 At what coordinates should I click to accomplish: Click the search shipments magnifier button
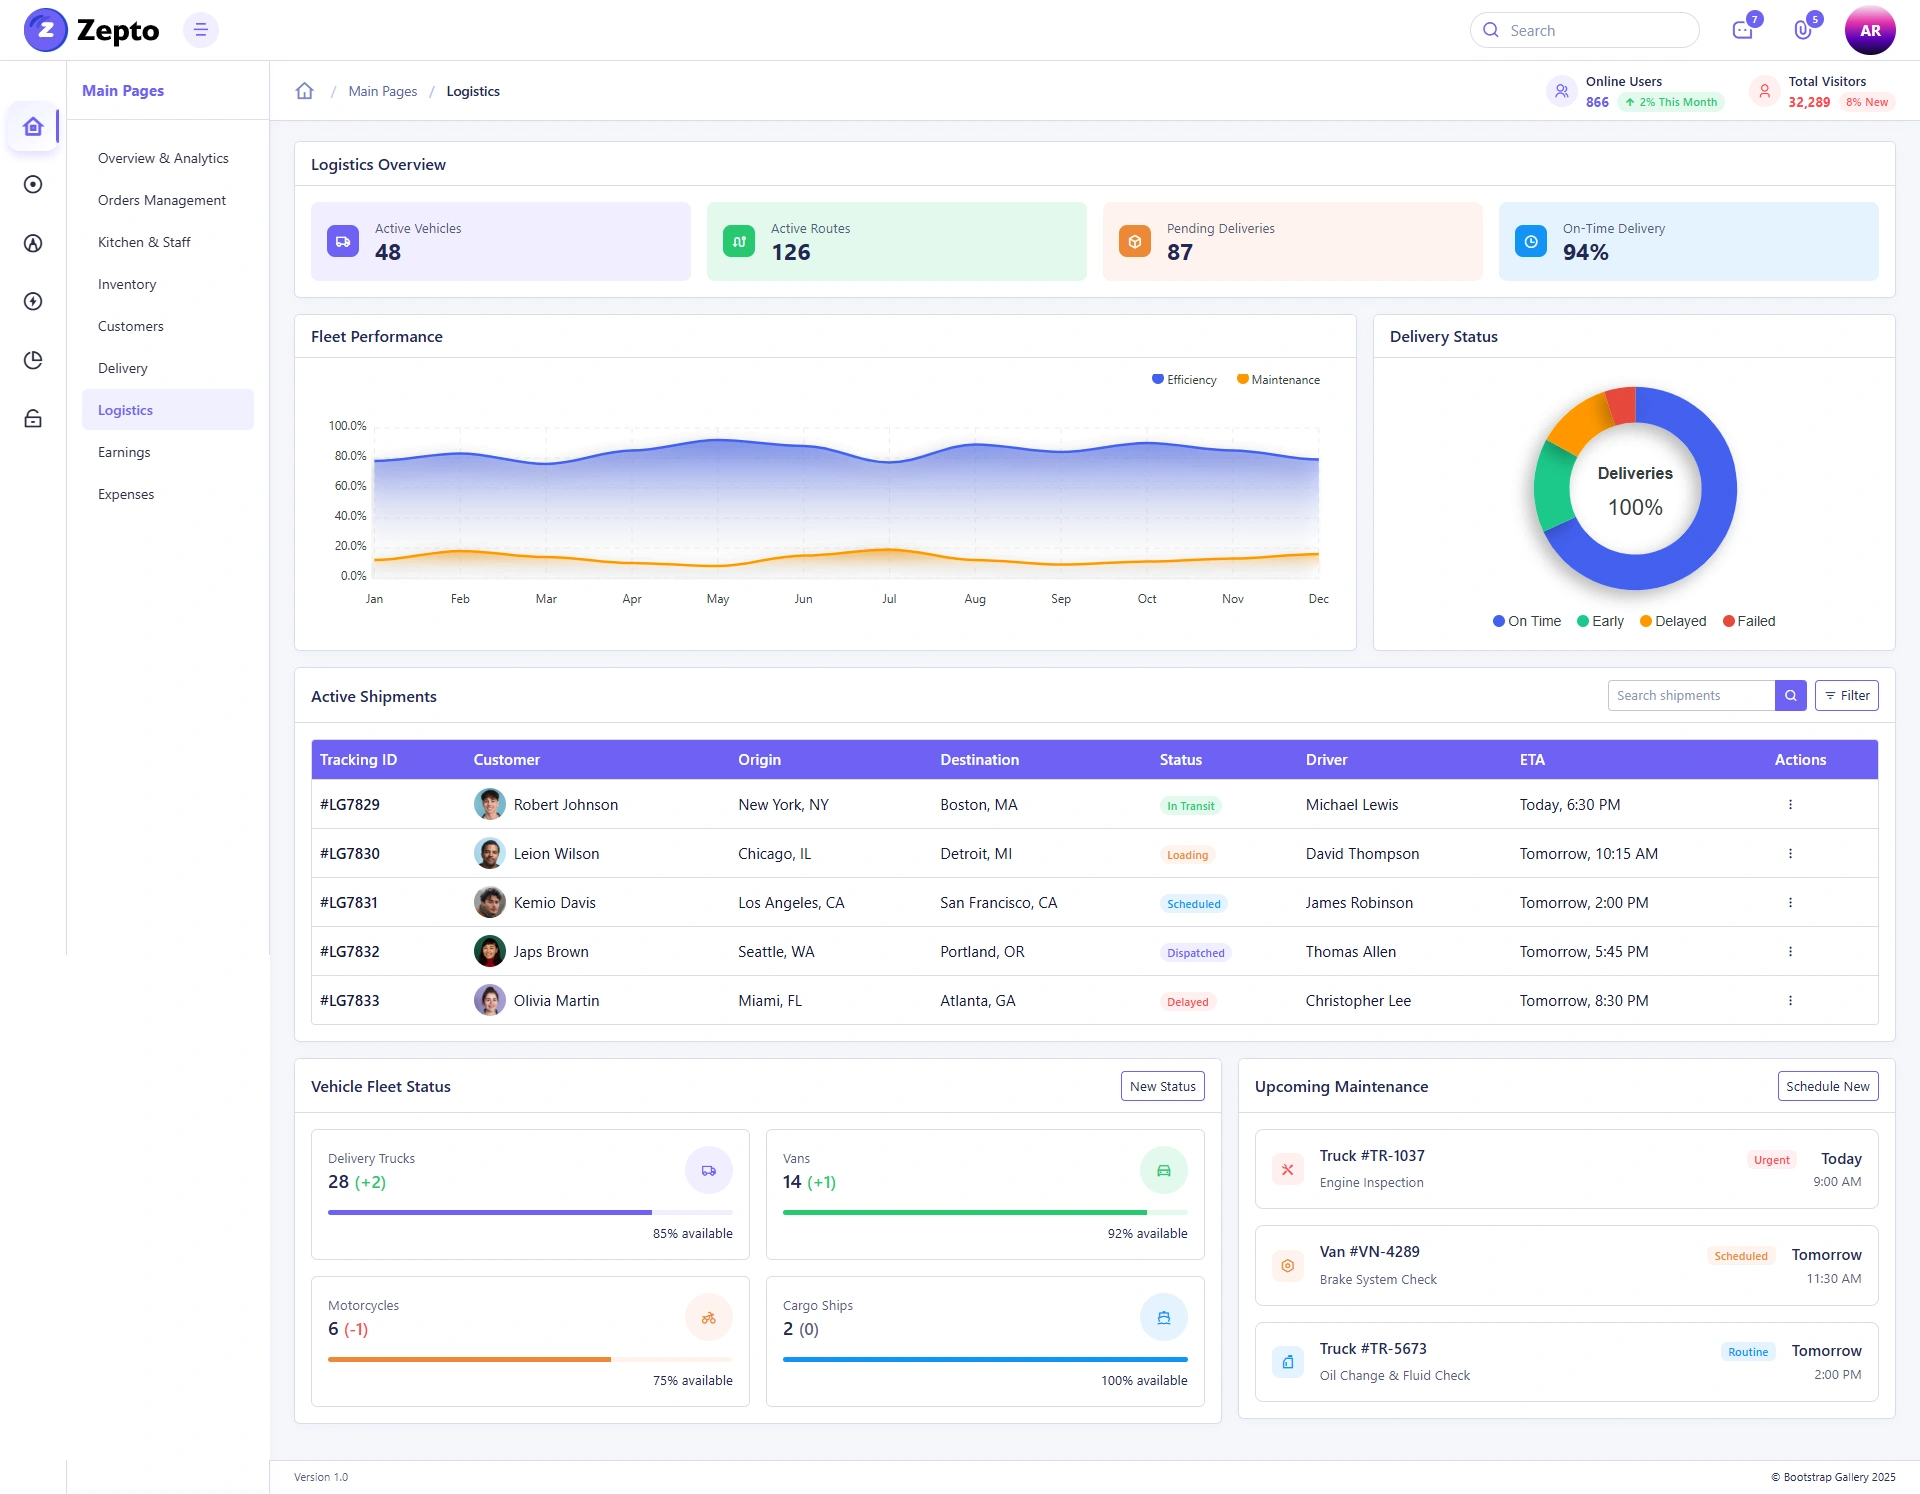pos(1791,695)
